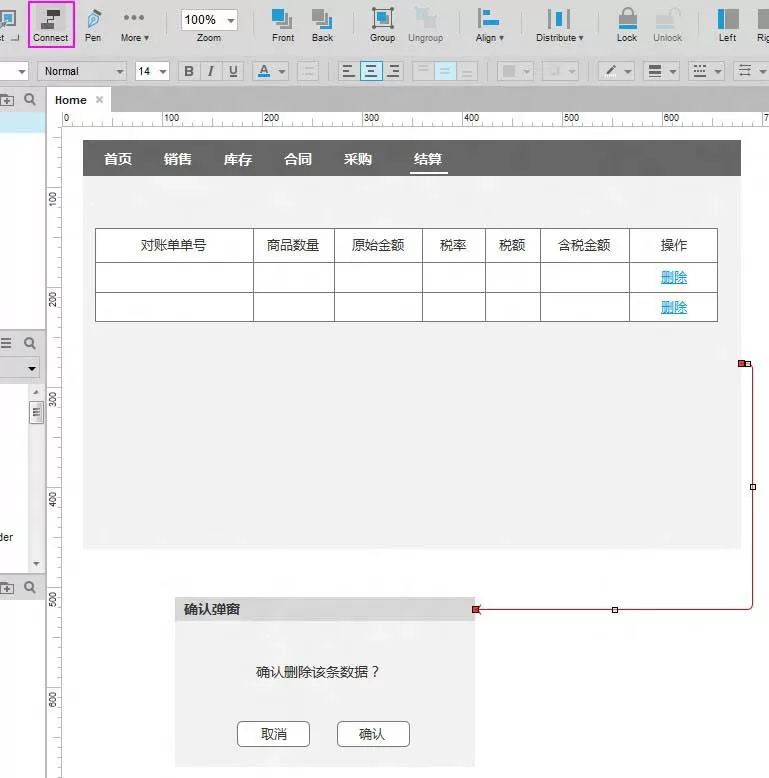Click the font size 14 field
Screen dimensions: 769x778
(x=152, y=71)
